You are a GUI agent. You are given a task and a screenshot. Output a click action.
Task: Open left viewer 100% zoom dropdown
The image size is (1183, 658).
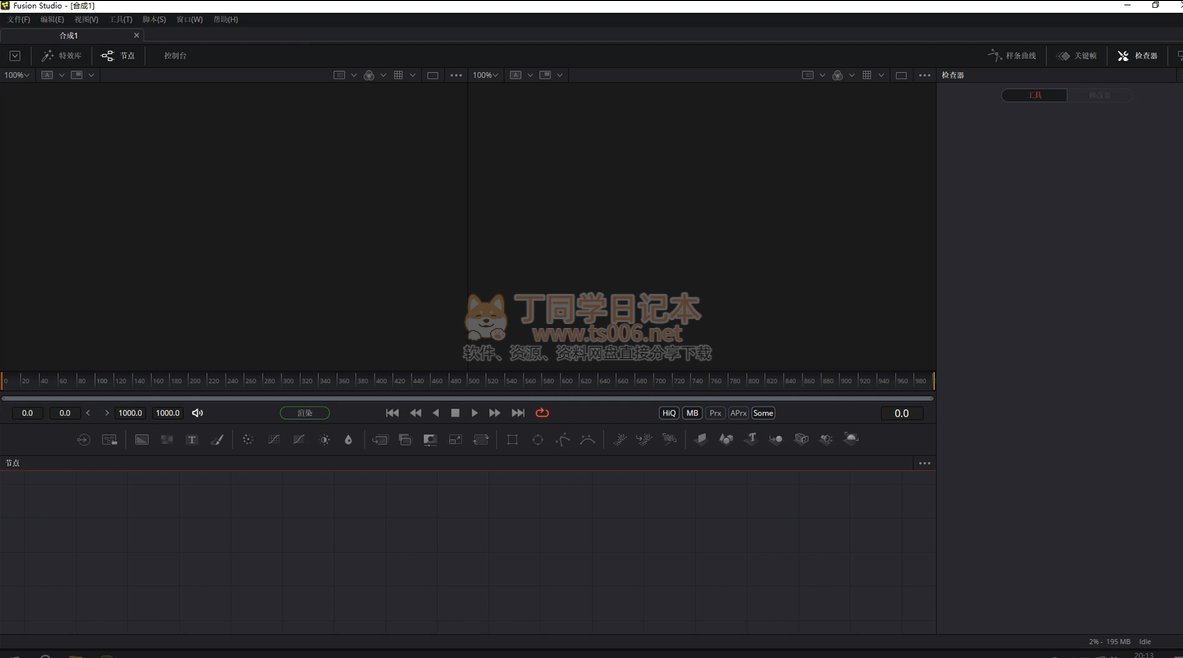(x=16, y=75)
